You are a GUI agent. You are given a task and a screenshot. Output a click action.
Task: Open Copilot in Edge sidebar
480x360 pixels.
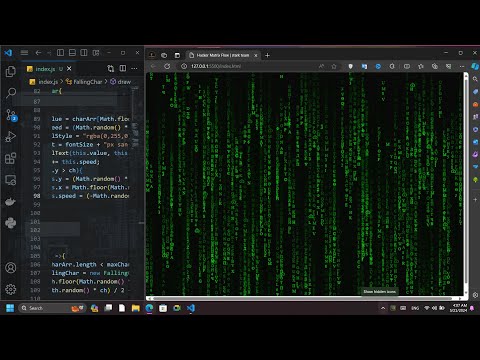pos(475,66)
